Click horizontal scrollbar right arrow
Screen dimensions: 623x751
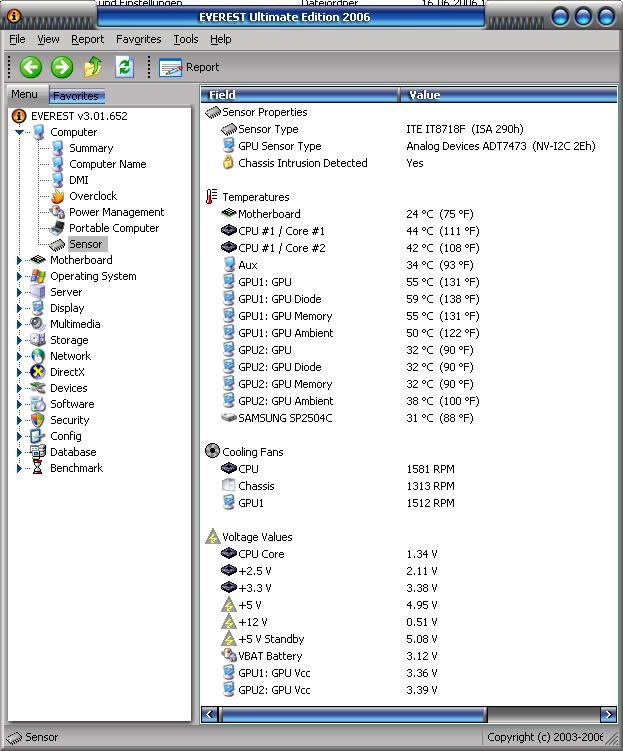tap(608, 715)
